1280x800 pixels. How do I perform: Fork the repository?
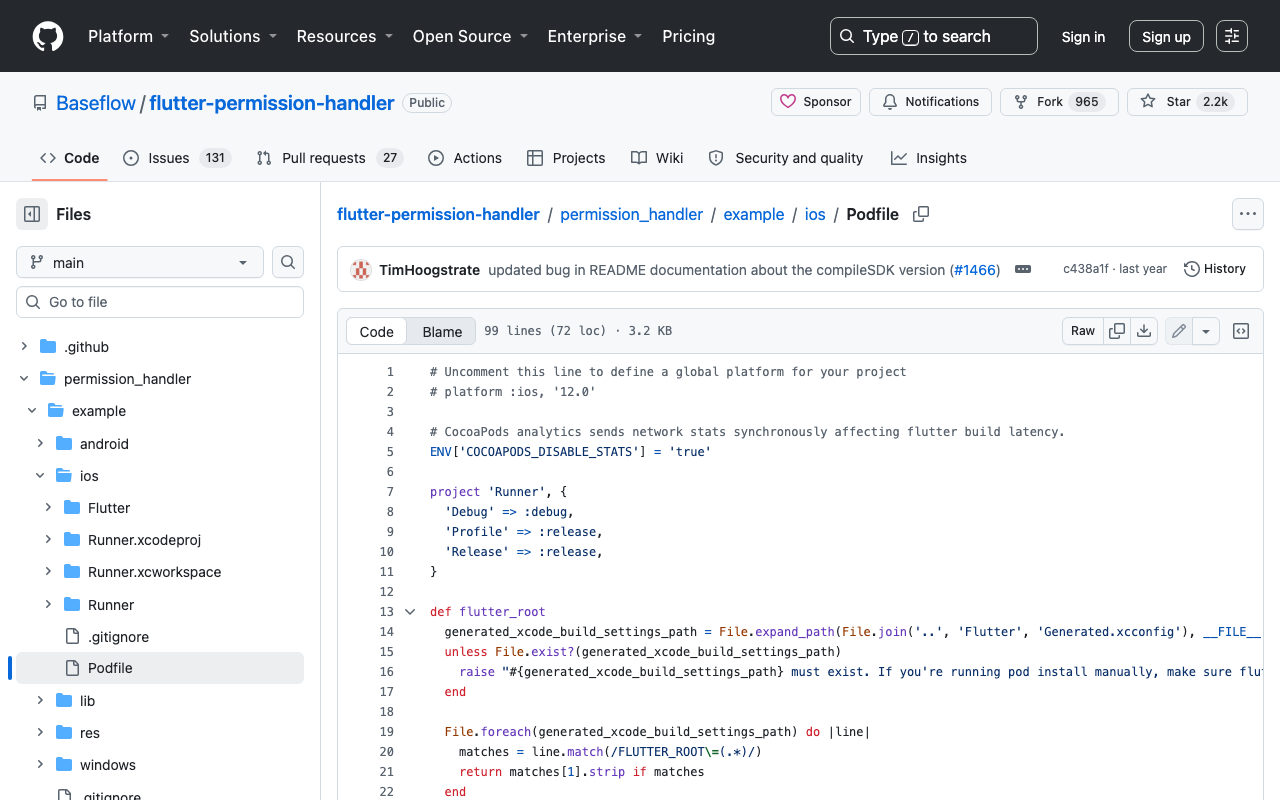(x=1059, y=102)
